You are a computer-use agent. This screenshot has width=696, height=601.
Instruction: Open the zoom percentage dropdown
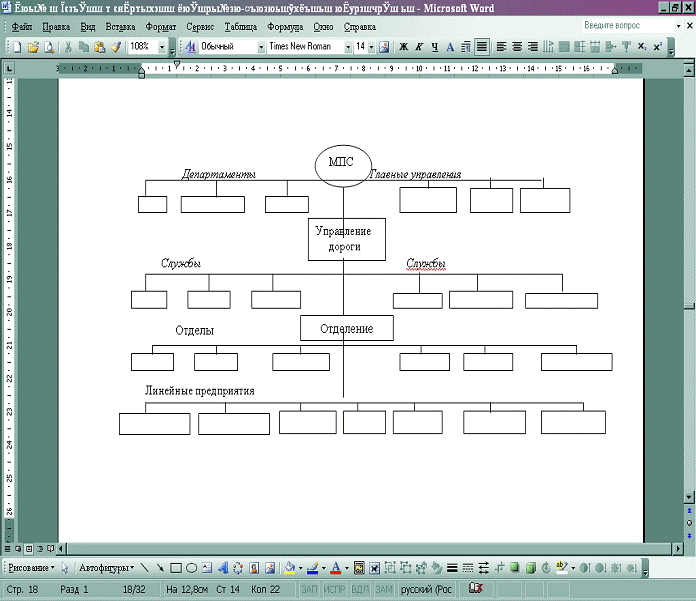162,47
